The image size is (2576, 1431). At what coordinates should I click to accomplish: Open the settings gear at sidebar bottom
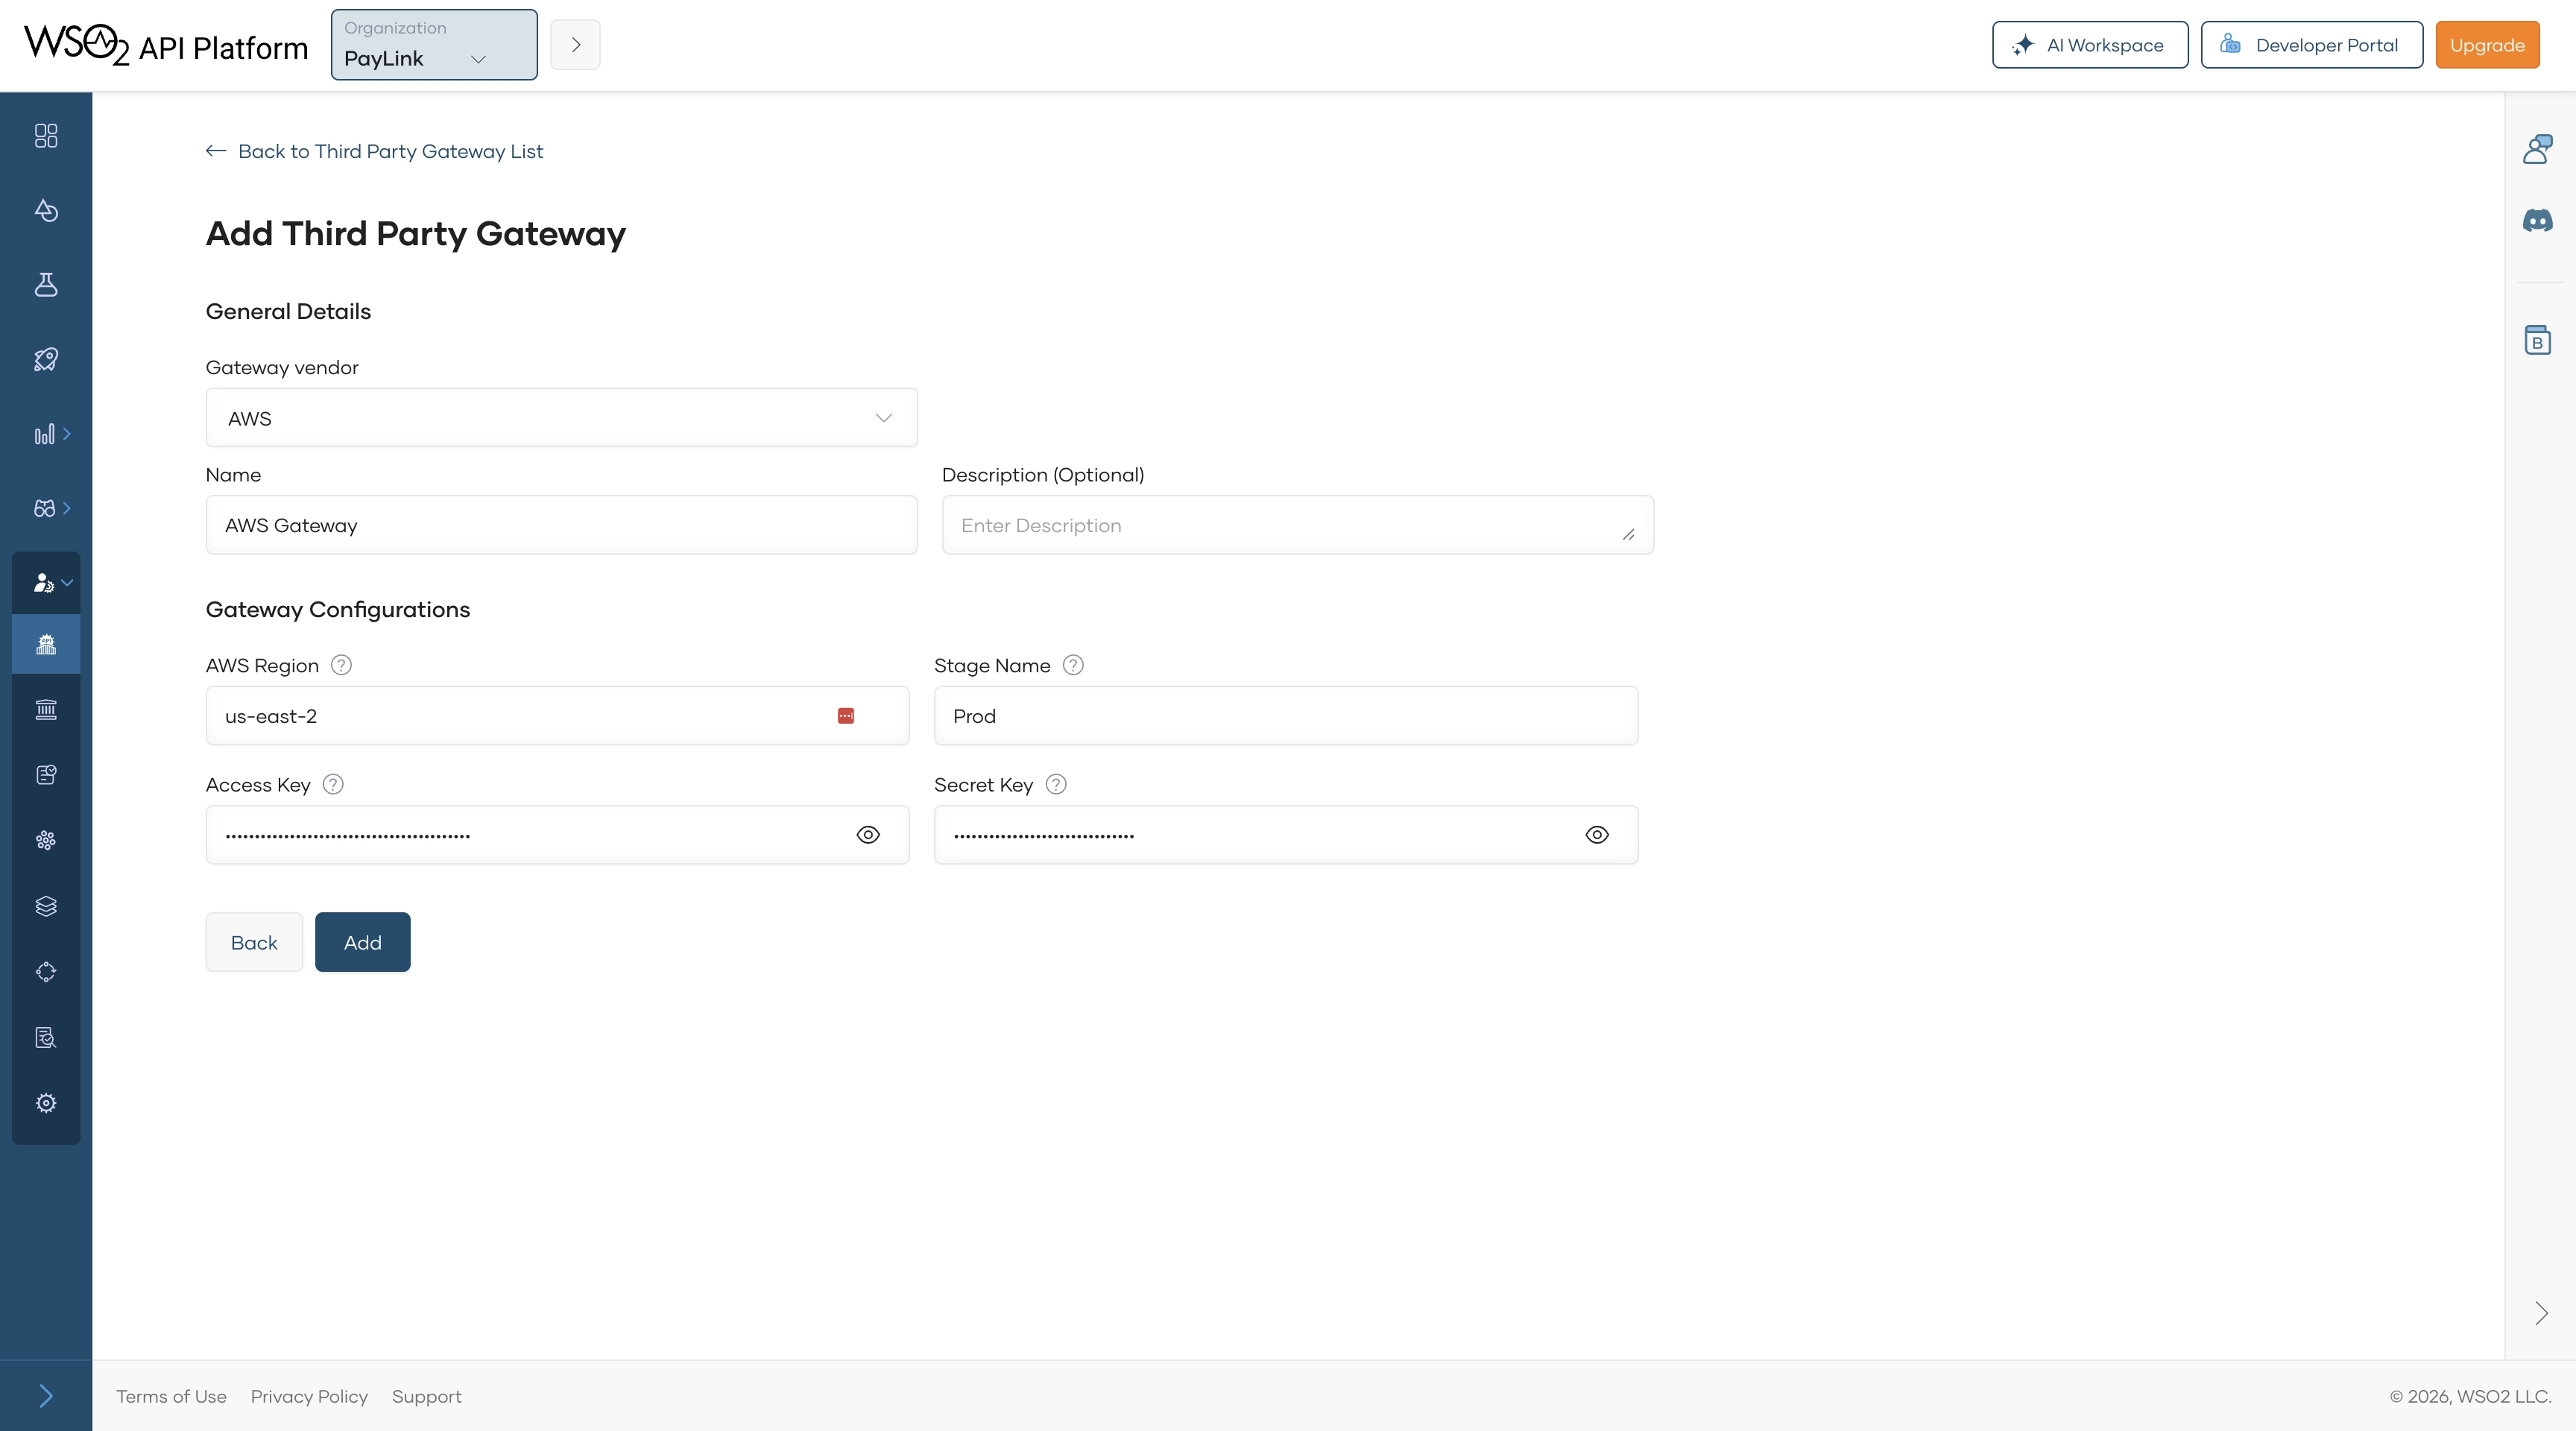click(x=45, y=1102)
